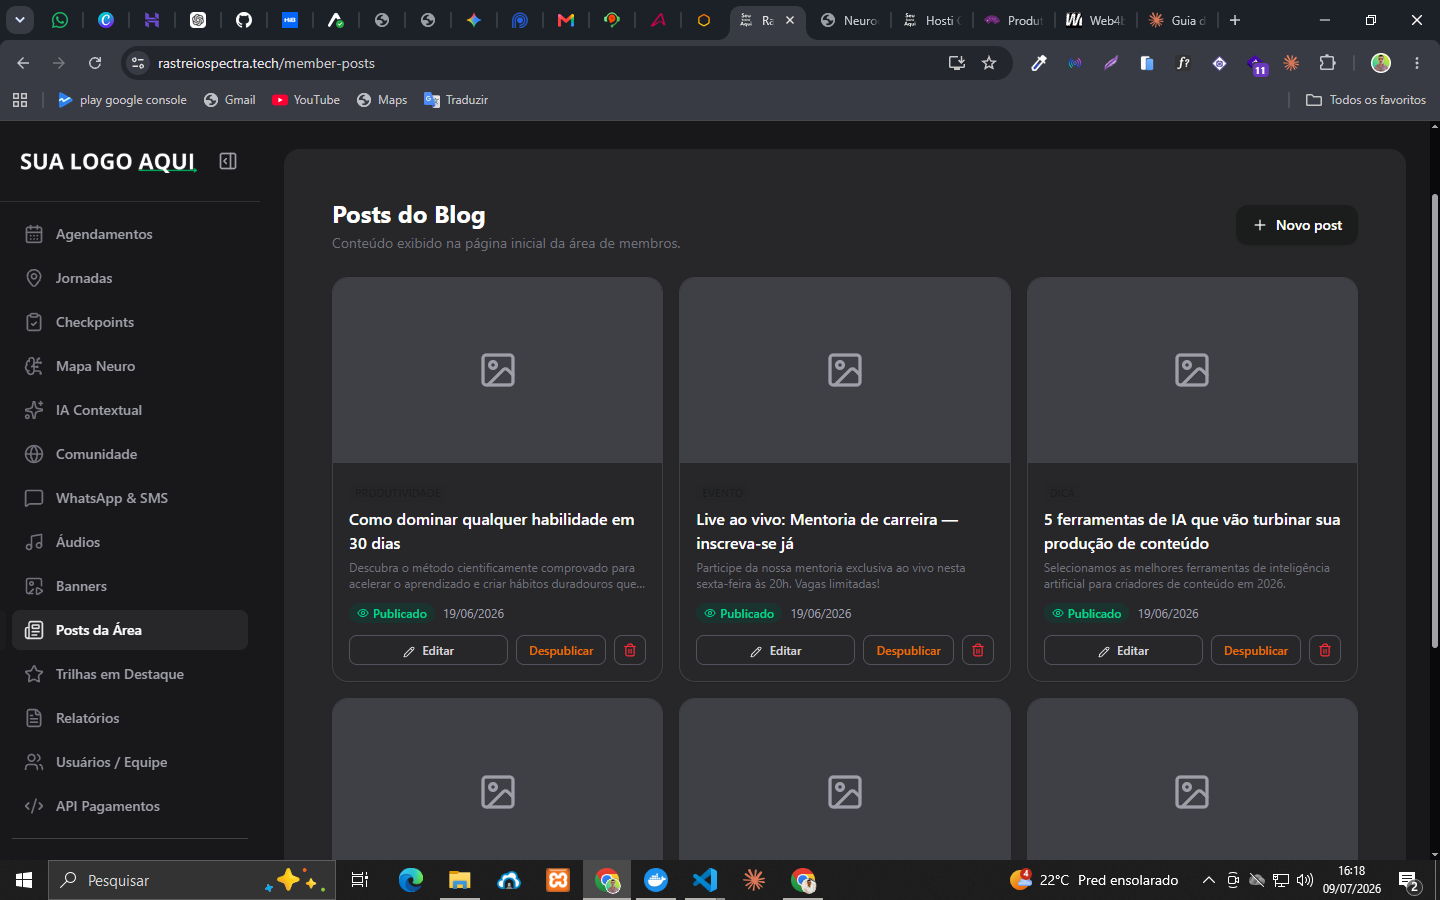Screen dimensions: 1440x900
Task: Switch to the Neuro tab
Action: point(849,20)
